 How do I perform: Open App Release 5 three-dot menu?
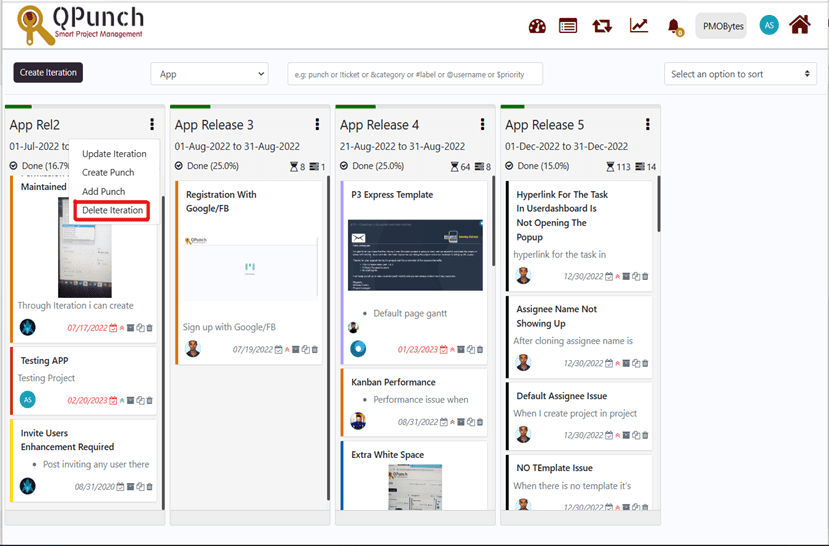click(647, 124)
